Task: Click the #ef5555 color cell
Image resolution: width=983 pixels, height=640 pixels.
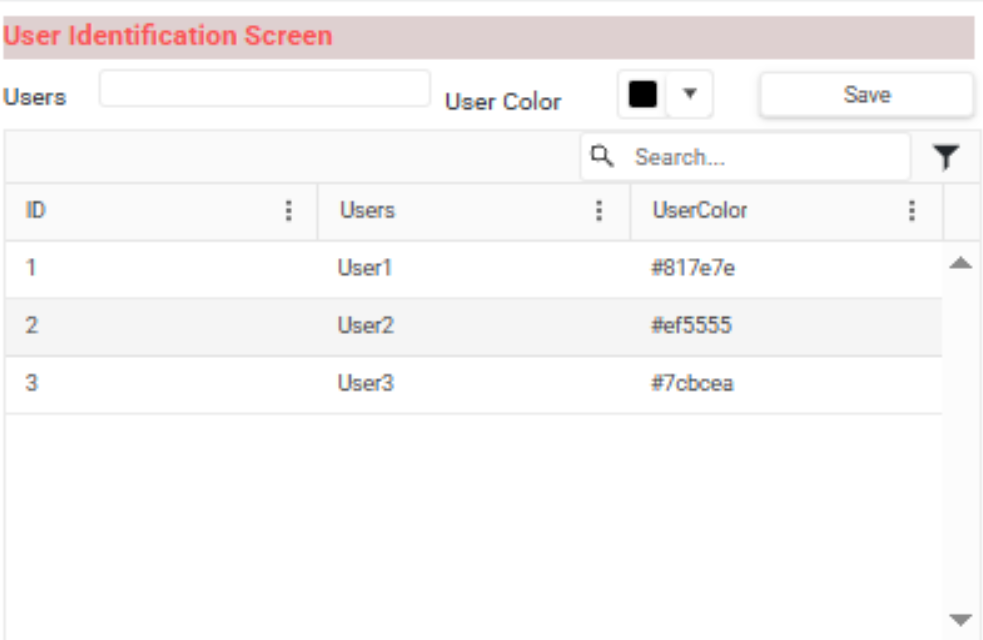Action: [x=691, y=325]
